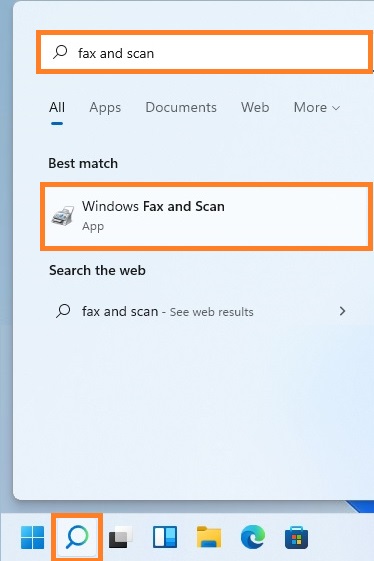Open Microsoft Store from the taskbar
The image size is (374, 561).
click(296, 537)
